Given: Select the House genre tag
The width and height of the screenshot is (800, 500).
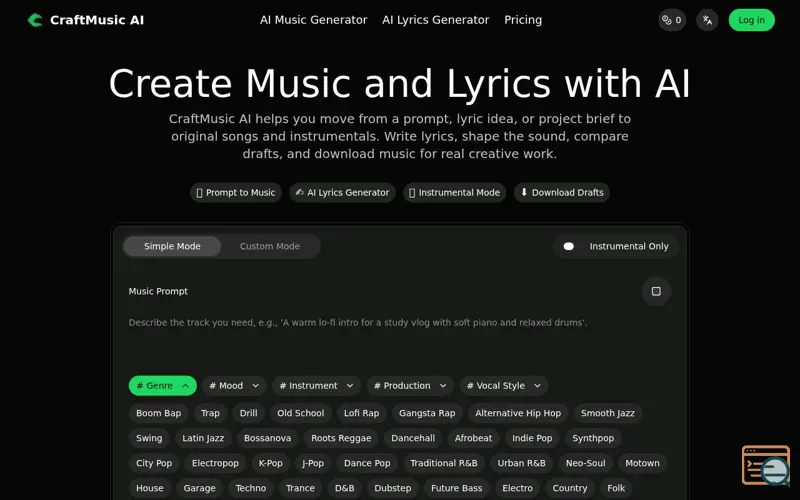Looking at the screenshot, I should click(x=149, y=488).
